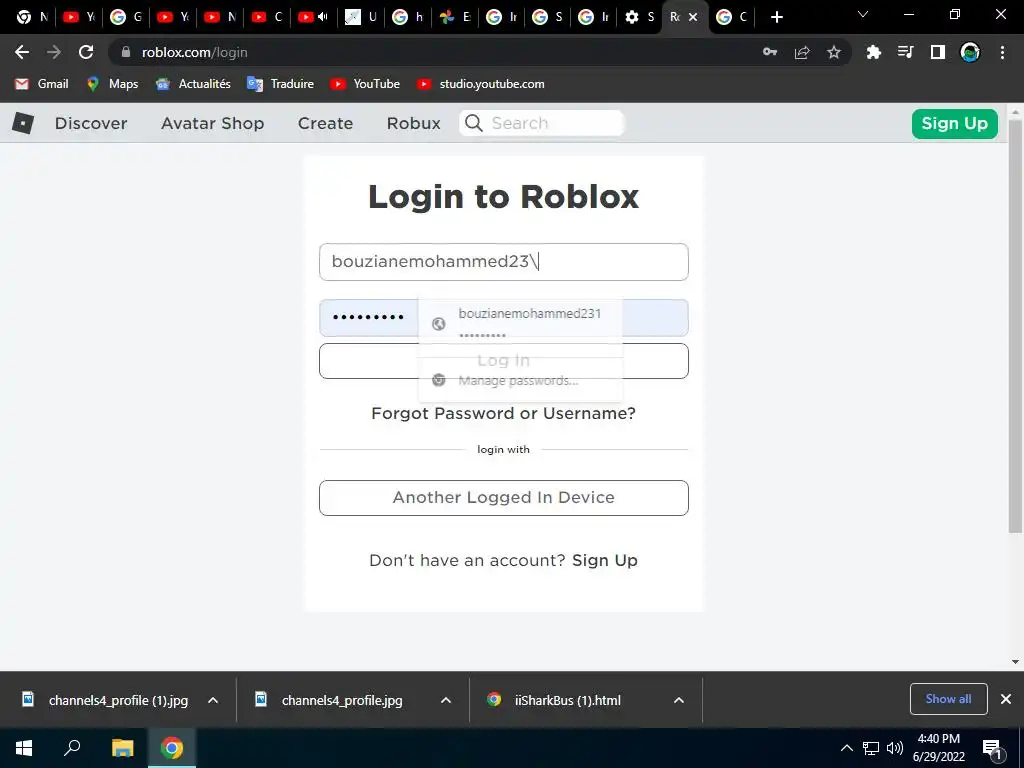
Task: Open the volume control in system tray
Action: [x=895, y=748]
